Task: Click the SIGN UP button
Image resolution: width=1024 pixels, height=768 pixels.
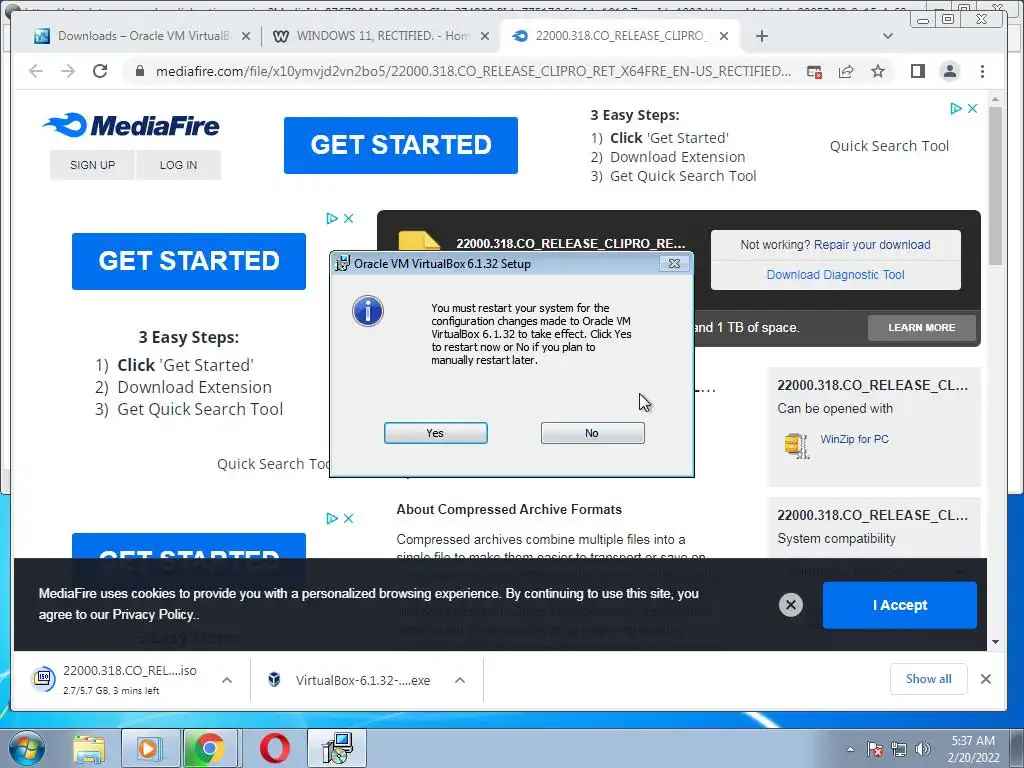Action: click(93, 165)
